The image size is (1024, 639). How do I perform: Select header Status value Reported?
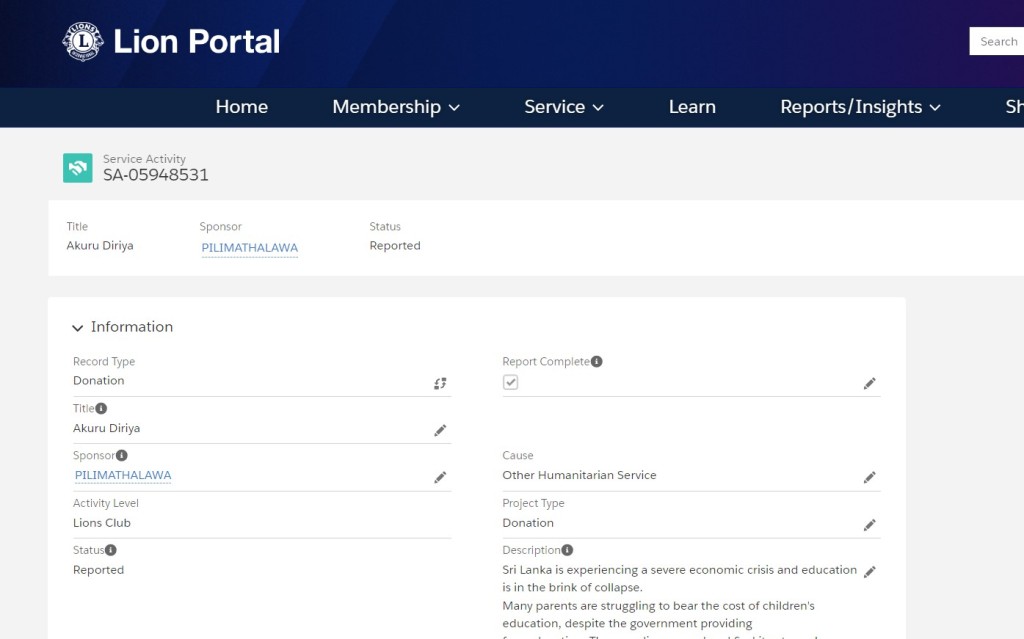pyautogui.click(x=395, y=246)
